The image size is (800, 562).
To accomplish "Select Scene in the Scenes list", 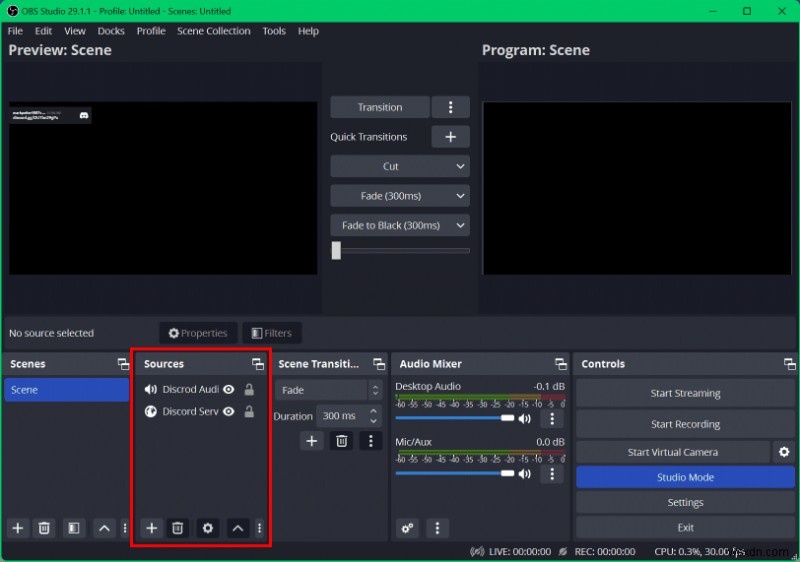I will point(67,390).
